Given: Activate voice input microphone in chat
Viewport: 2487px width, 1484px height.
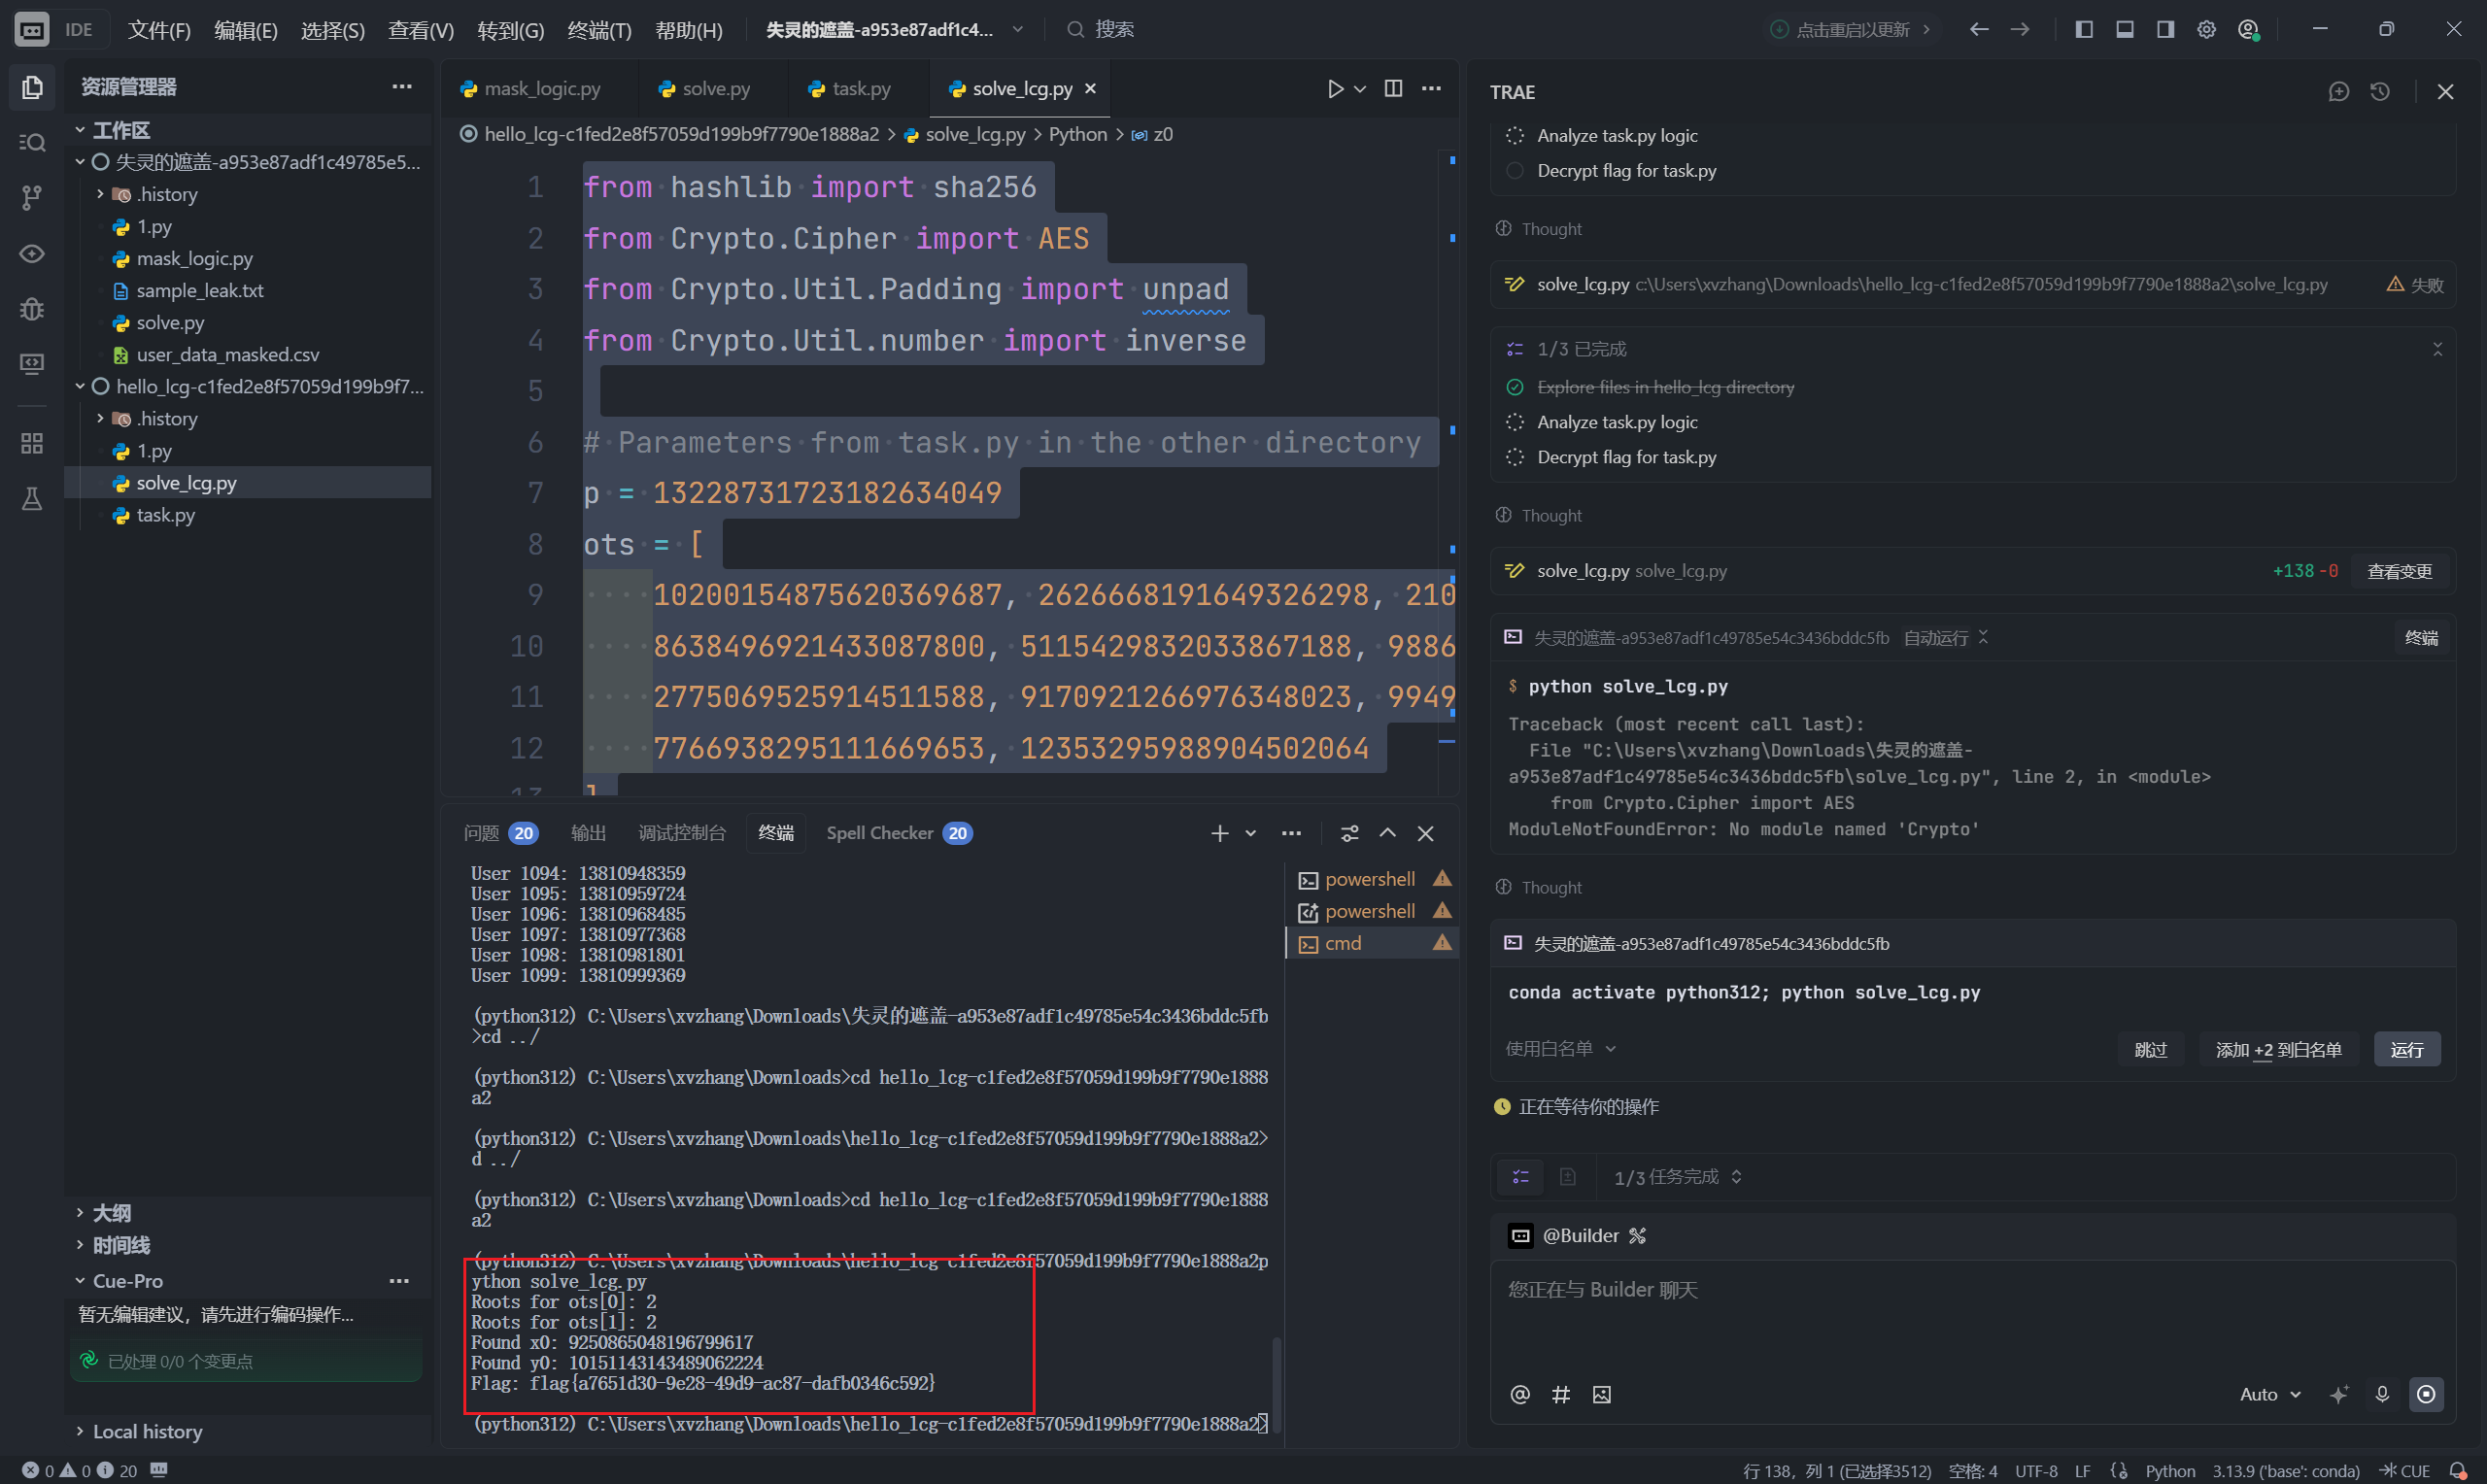Looking at the screenshot, I should (x=2382, y=1394).
